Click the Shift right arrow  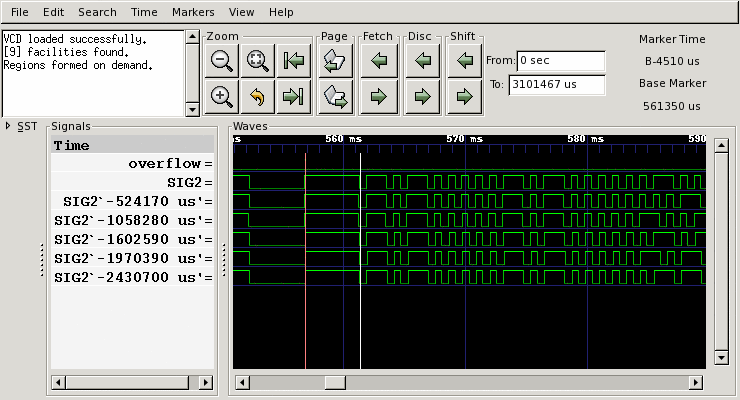tap(465, 97)
